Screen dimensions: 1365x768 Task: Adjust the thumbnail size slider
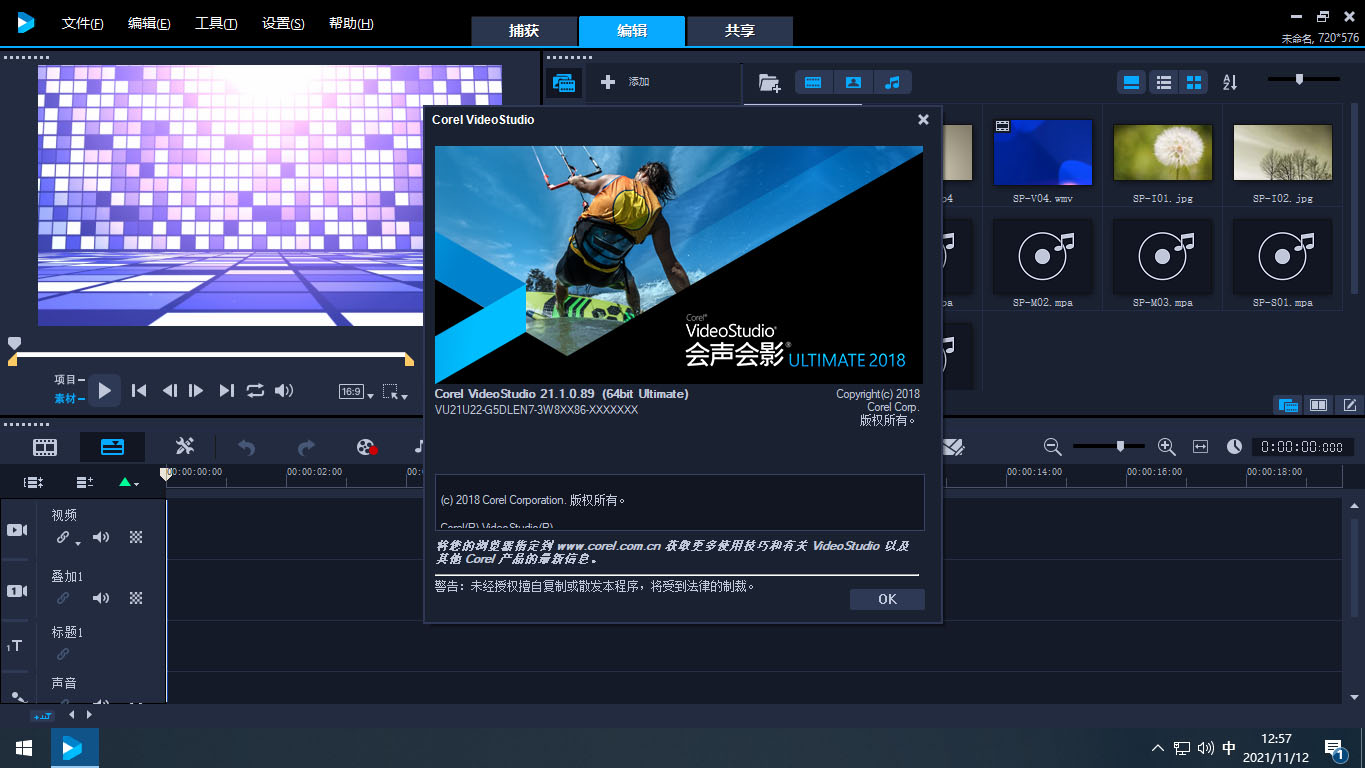pos(1299,80)
